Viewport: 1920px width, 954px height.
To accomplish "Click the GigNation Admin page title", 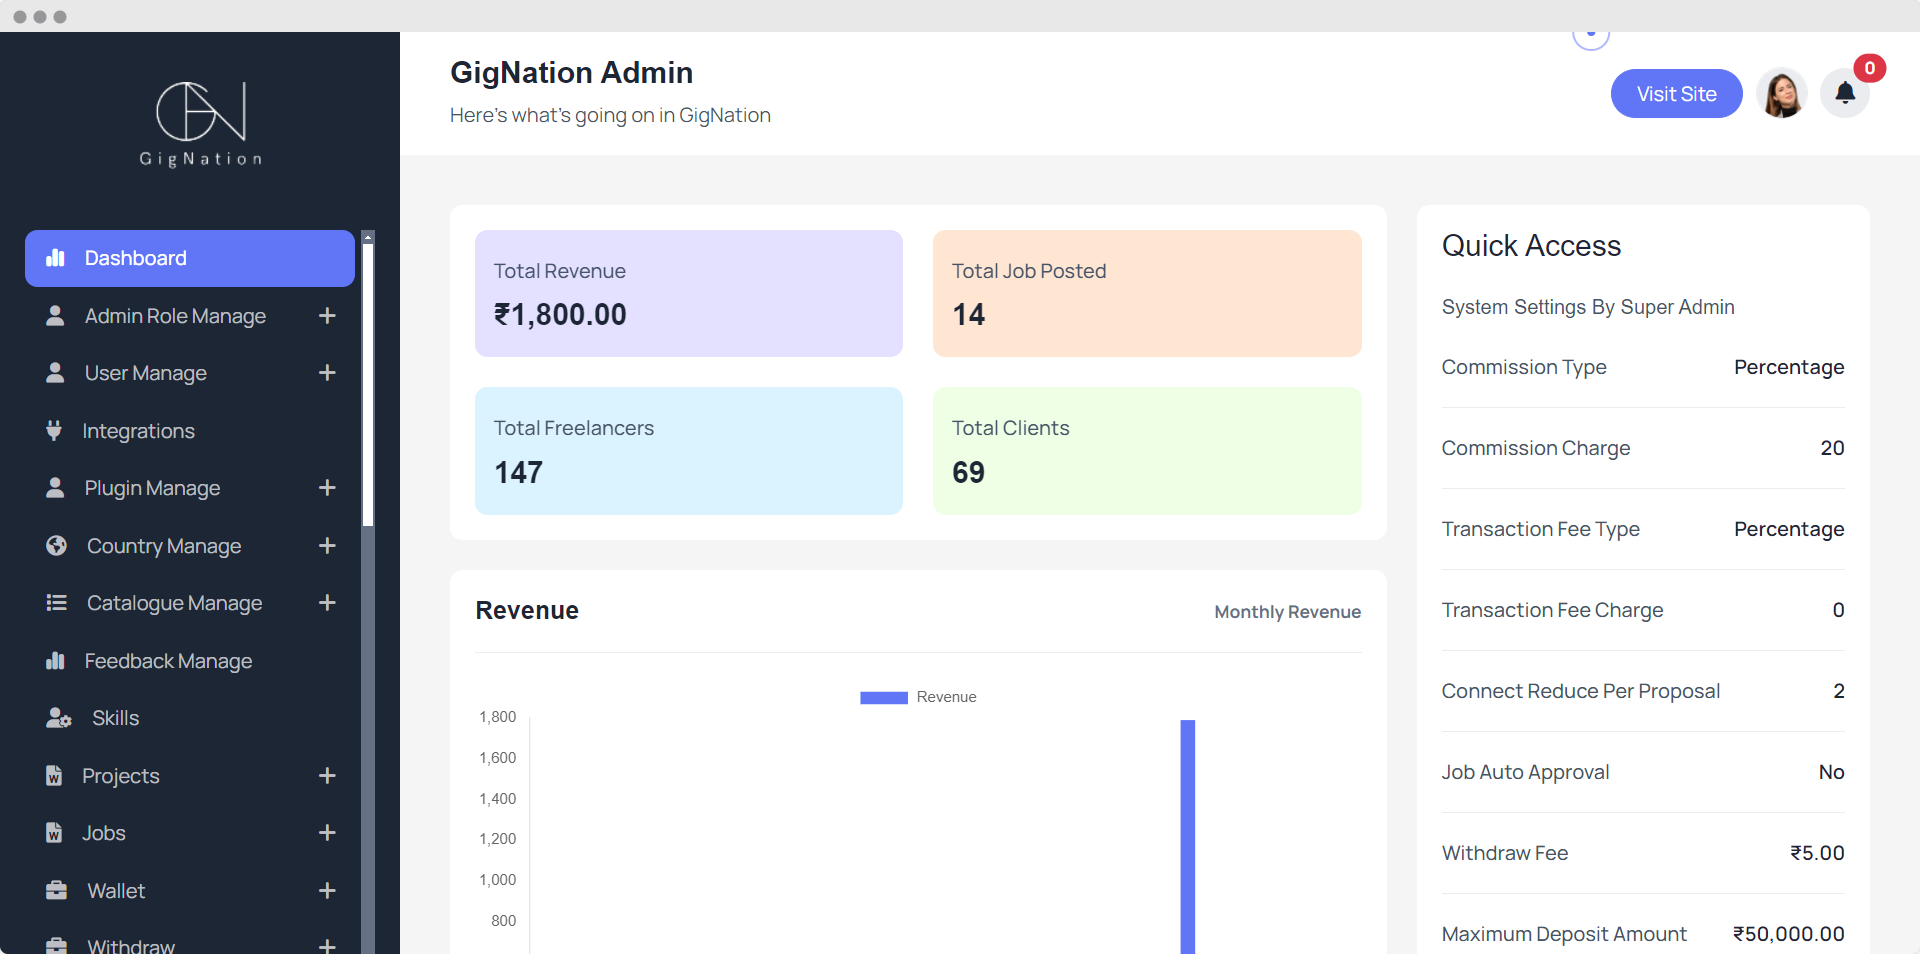I will click(x=571, y=72).
